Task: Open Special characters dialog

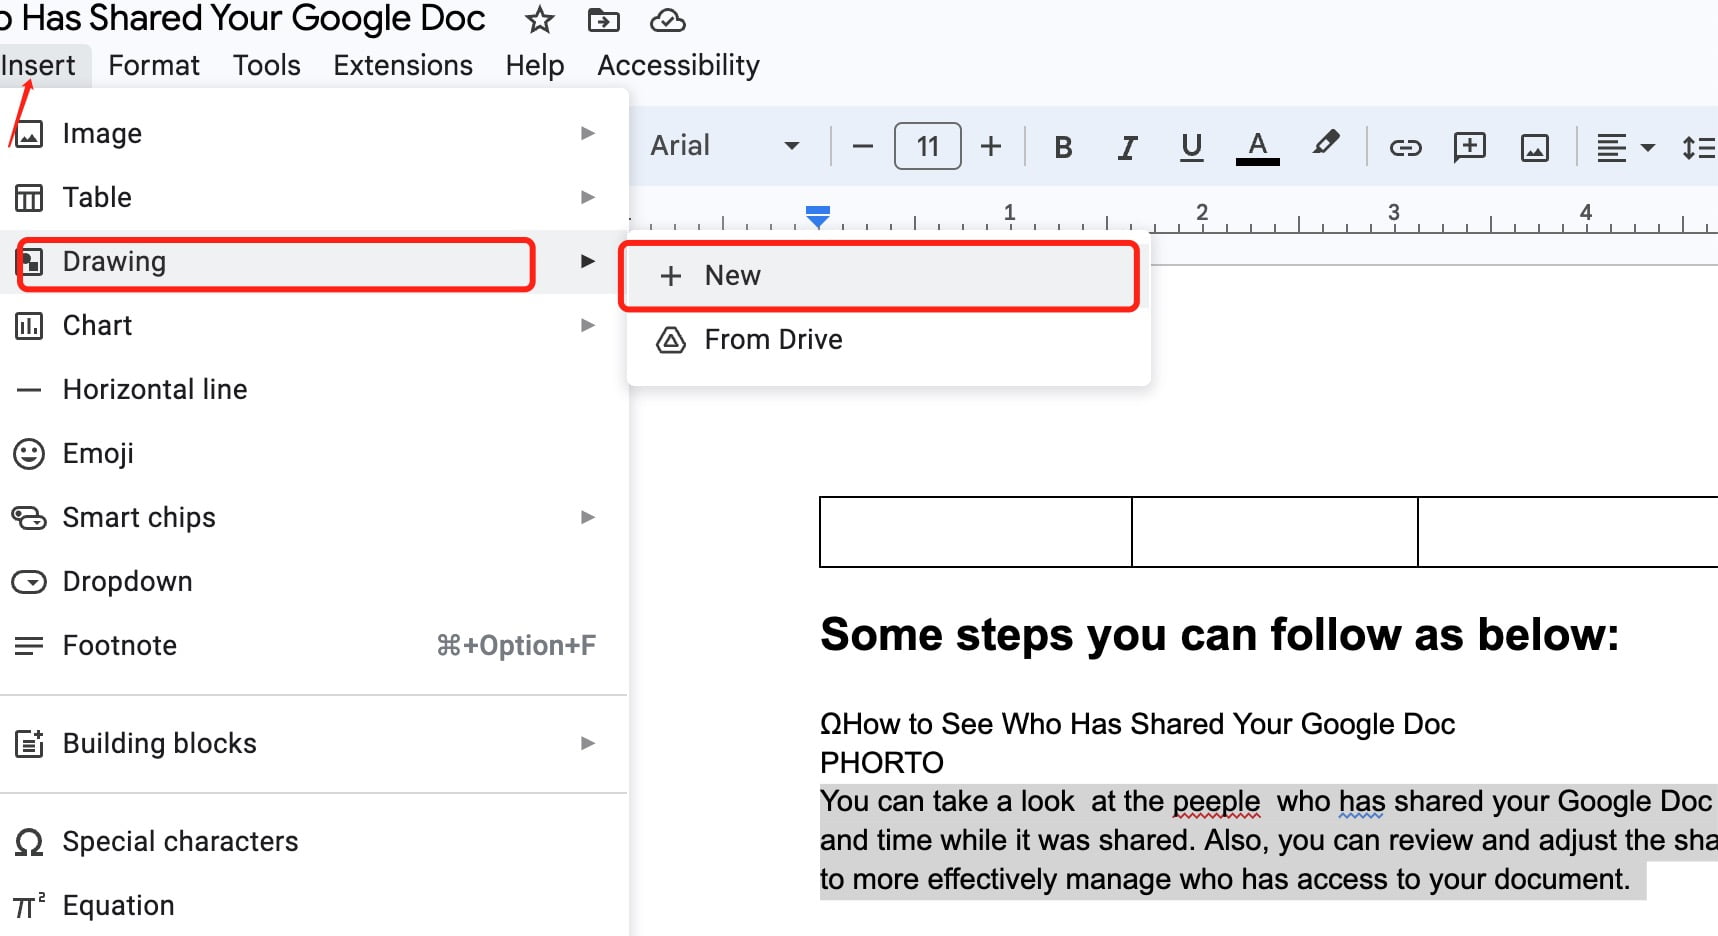Action: point(314,841)
